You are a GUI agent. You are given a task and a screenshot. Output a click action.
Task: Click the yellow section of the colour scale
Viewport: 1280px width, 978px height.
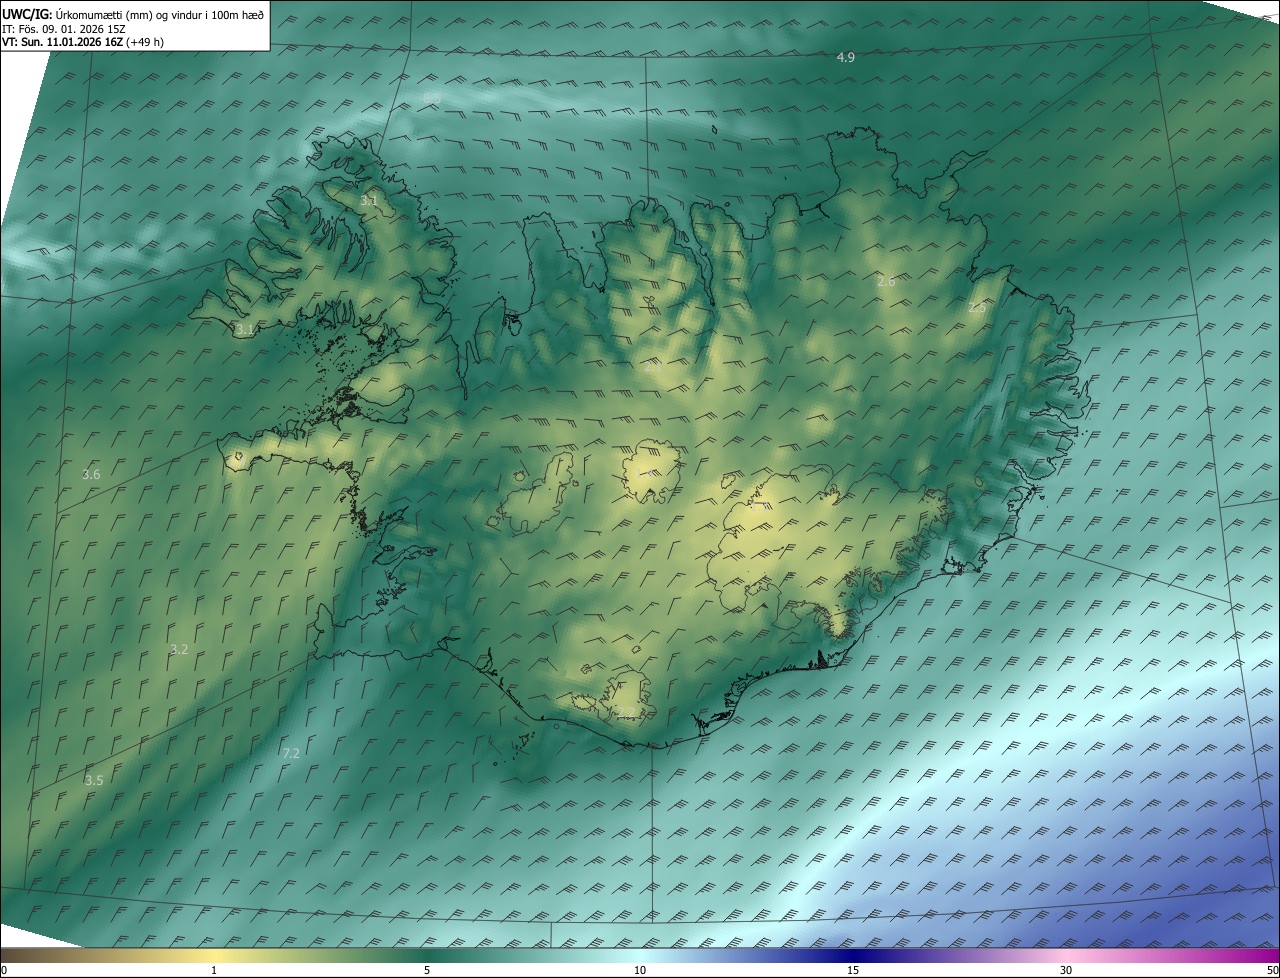215,956
